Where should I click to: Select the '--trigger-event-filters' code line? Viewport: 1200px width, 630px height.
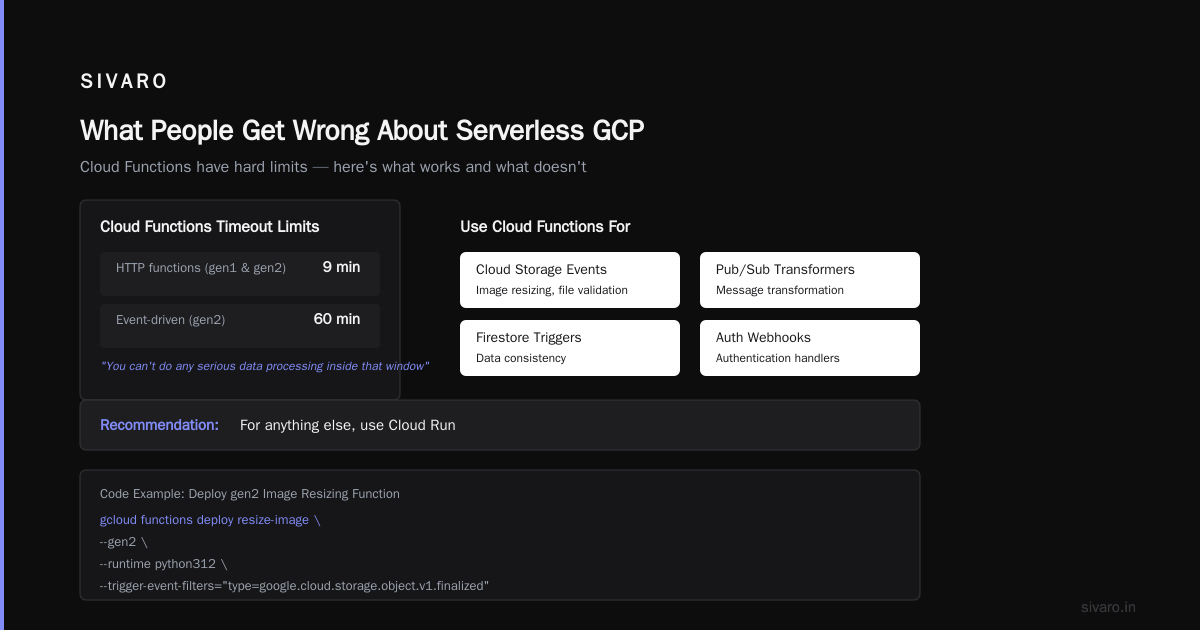click(295, 586)
